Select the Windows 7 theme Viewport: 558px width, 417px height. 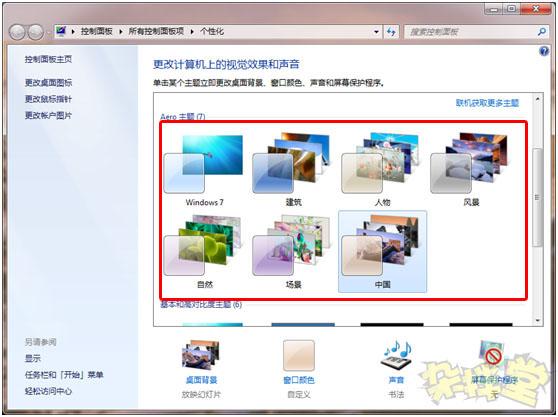(x=204, y=169)
